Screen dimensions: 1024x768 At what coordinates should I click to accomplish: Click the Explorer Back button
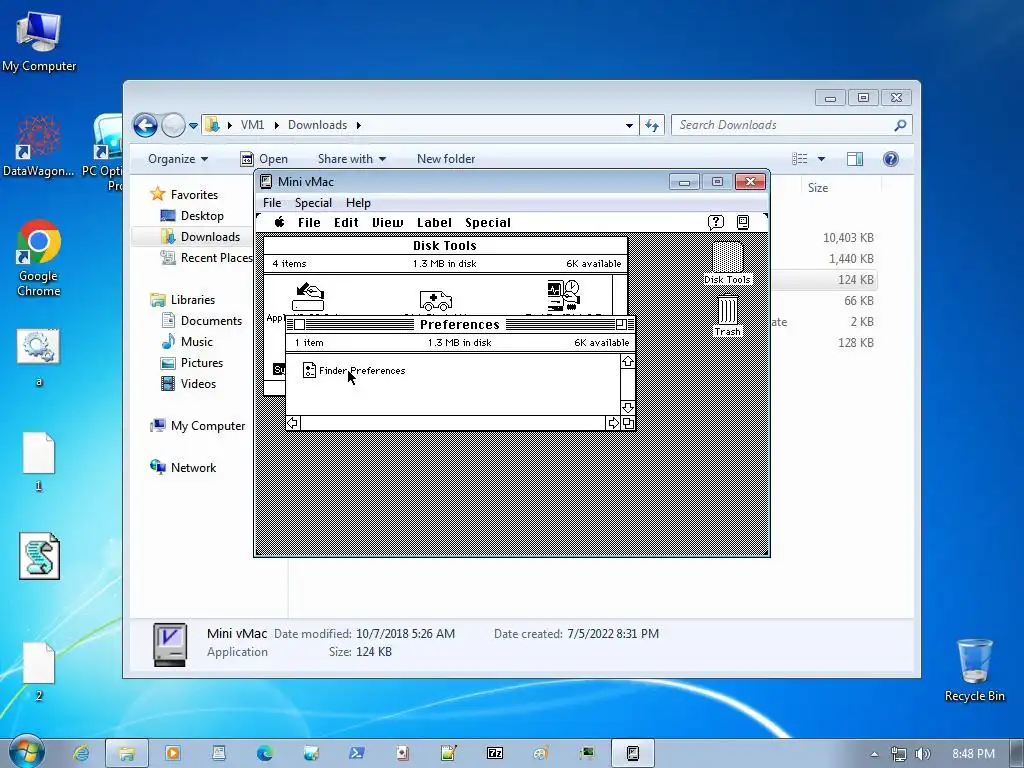coord(146,125)
